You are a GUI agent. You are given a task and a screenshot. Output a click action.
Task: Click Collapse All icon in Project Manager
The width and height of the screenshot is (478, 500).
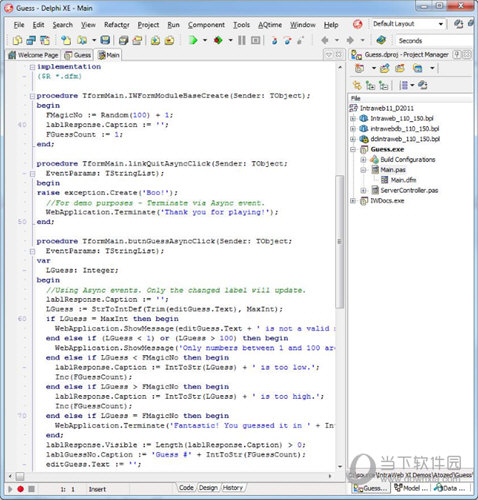tap(384, 85)
